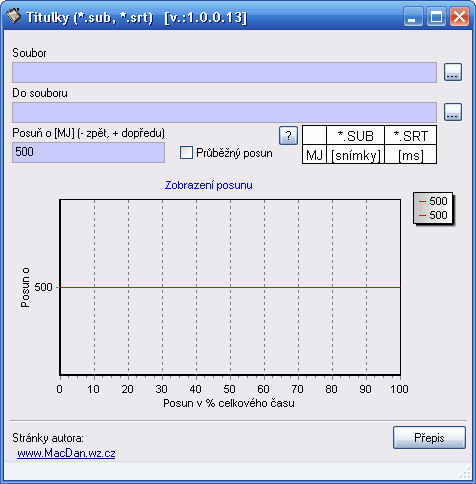The height and width of the screenshot is (484, 476).
Task: Enable the Průběžný posun checkbox
Action: [186, 153]
